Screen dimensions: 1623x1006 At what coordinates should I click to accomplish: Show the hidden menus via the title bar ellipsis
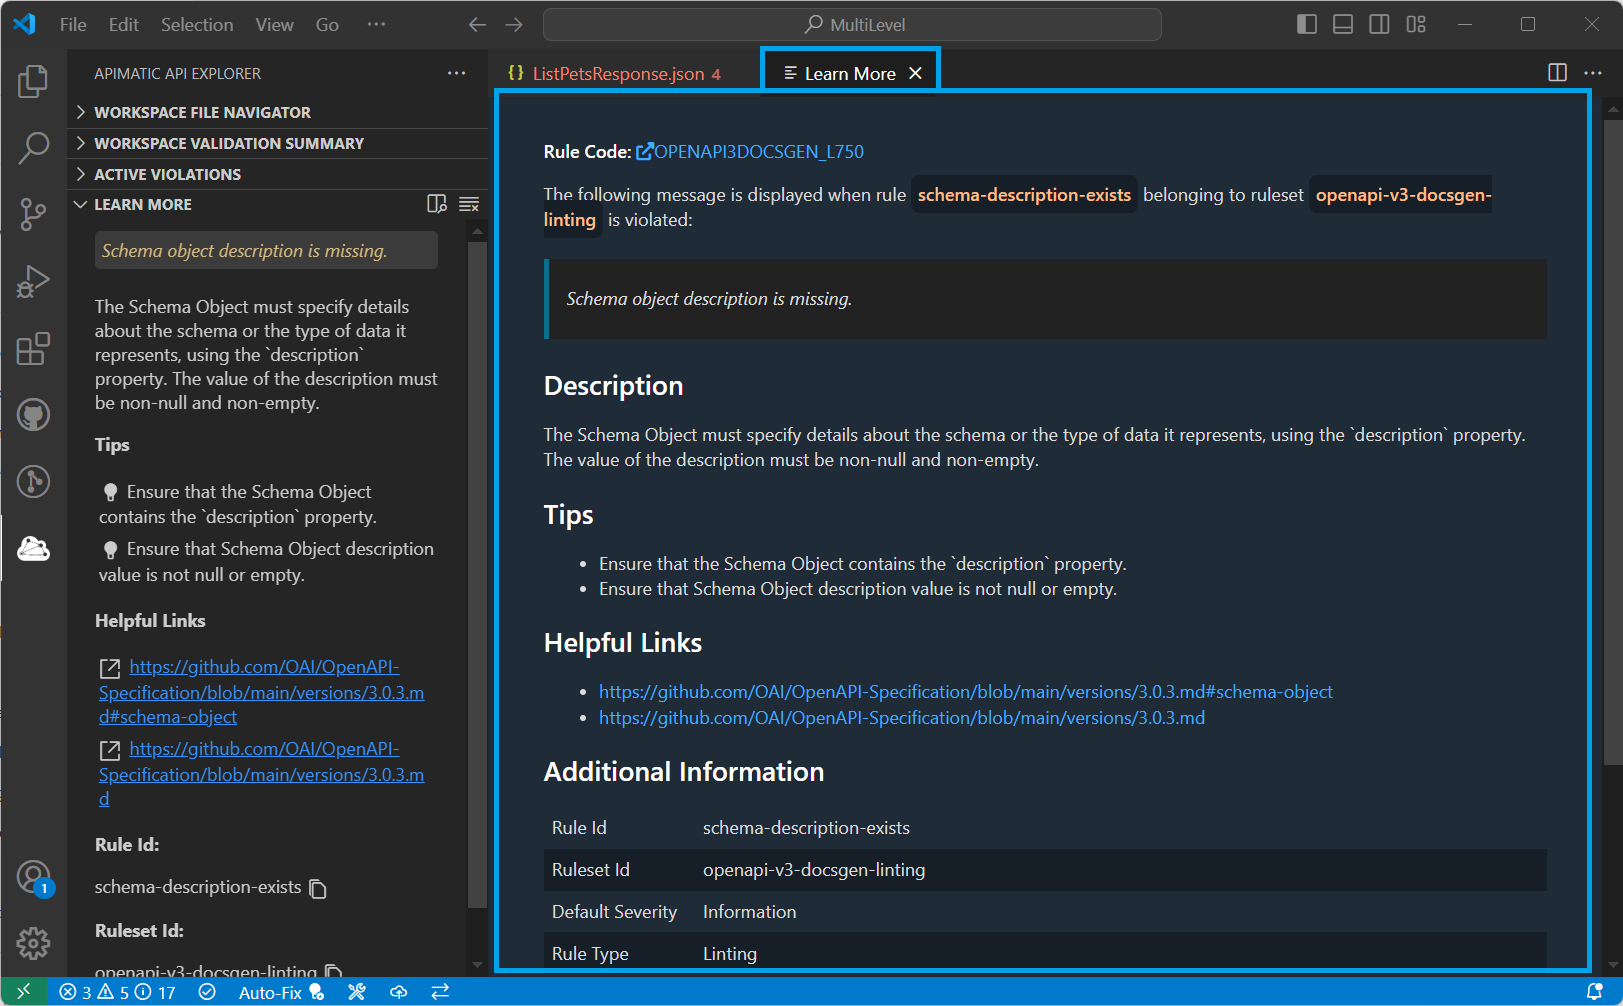(376, 25)
